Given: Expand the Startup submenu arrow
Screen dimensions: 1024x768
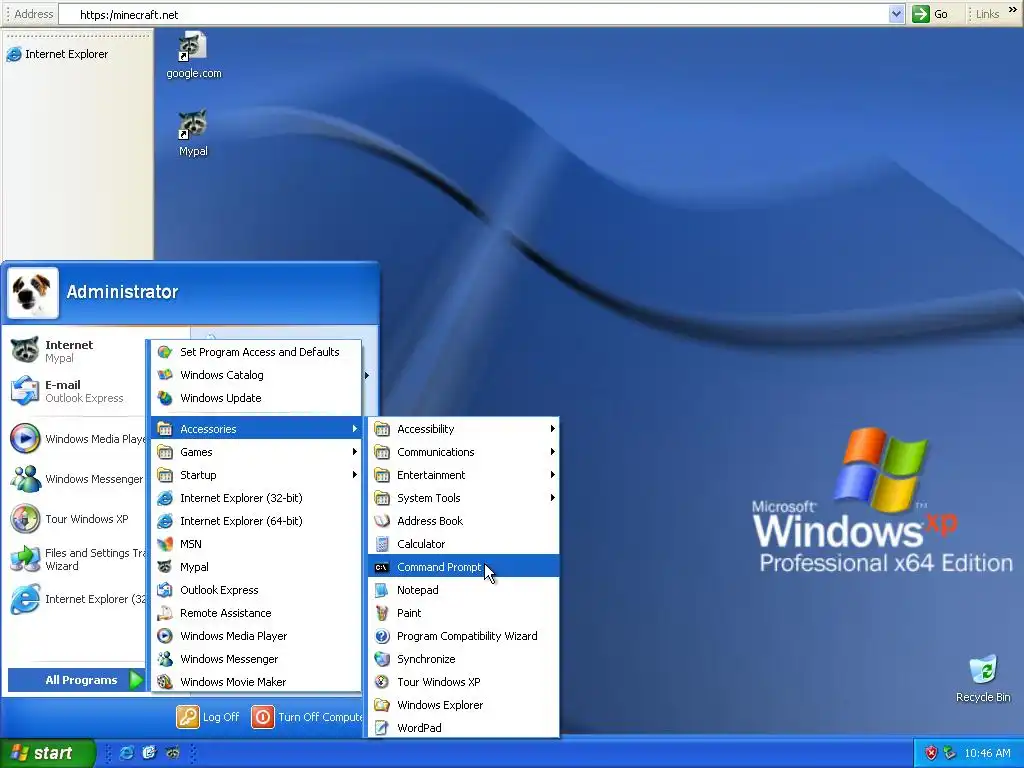Looking at the screenshot, I should pyautogui.click(x=355, y=475).
